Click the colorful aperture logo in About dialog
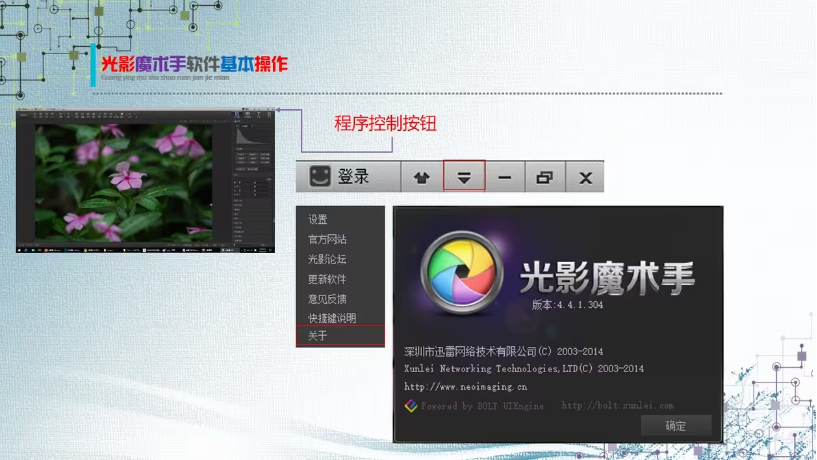817x460 pixels. coord(462,272)
